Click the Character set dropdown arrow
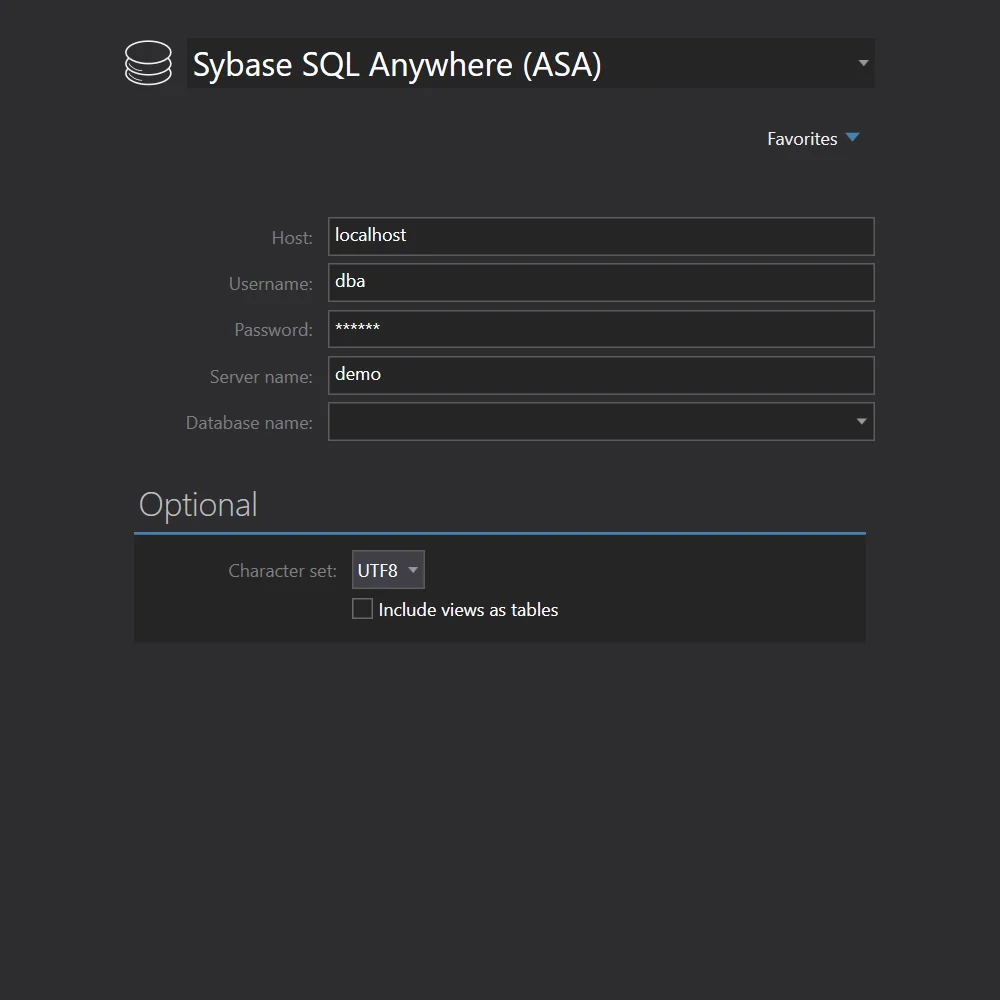 click(413, 570)
